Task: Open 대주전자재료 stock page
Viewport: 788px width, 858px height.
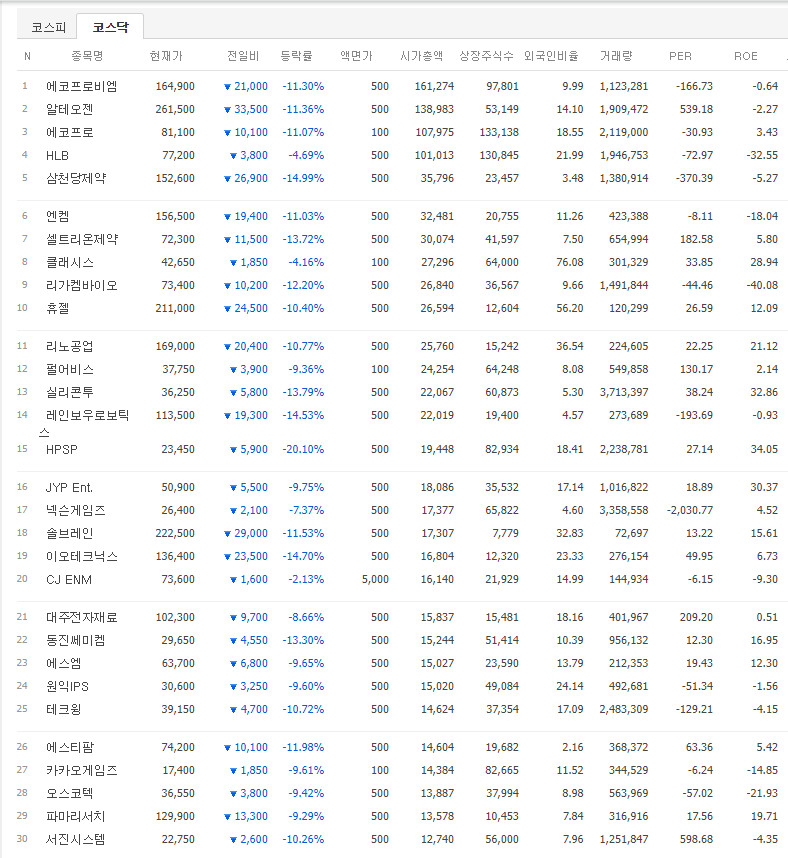Action: 82,618
